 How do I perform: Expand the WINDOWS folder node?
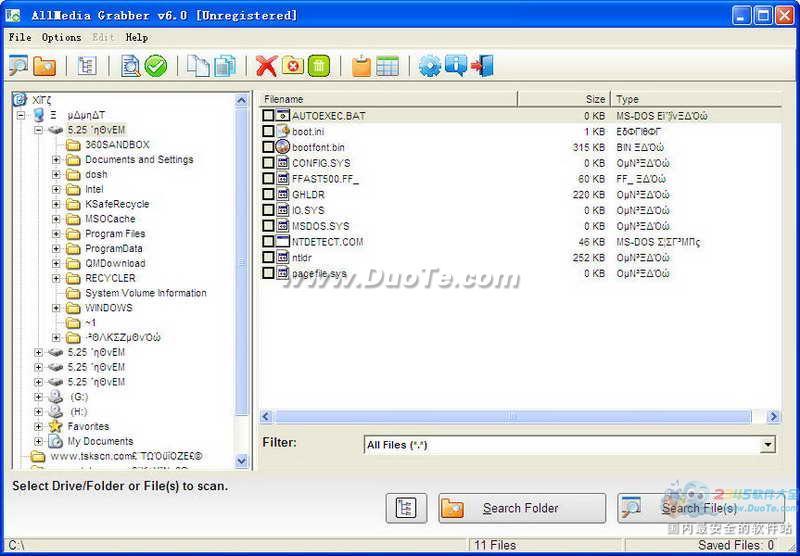[56, 308]
